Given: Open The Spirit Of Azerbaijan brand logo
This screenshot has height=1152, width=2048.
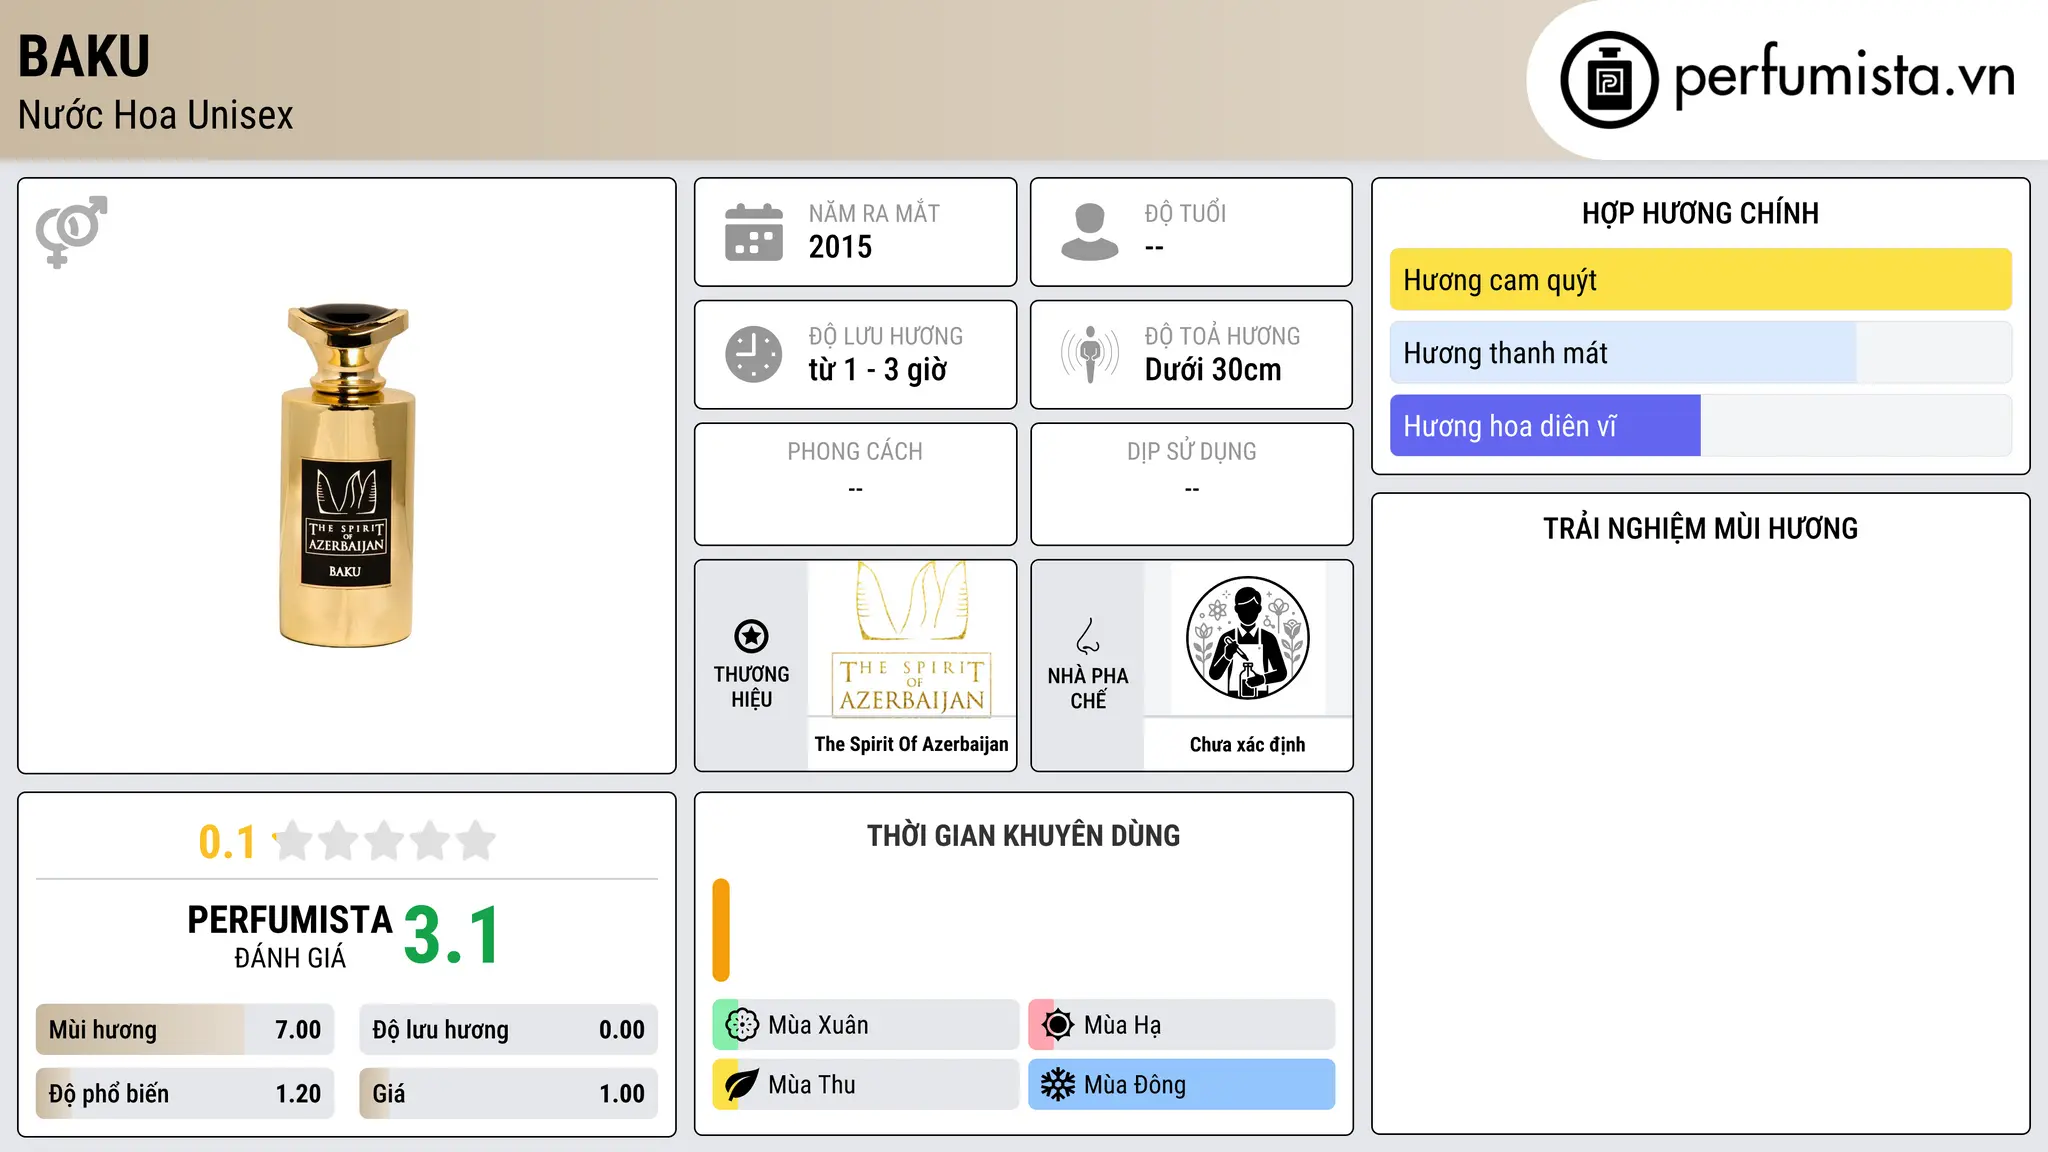Looking at the screenshot, I should pyautogui.click(x=912, y=639).
